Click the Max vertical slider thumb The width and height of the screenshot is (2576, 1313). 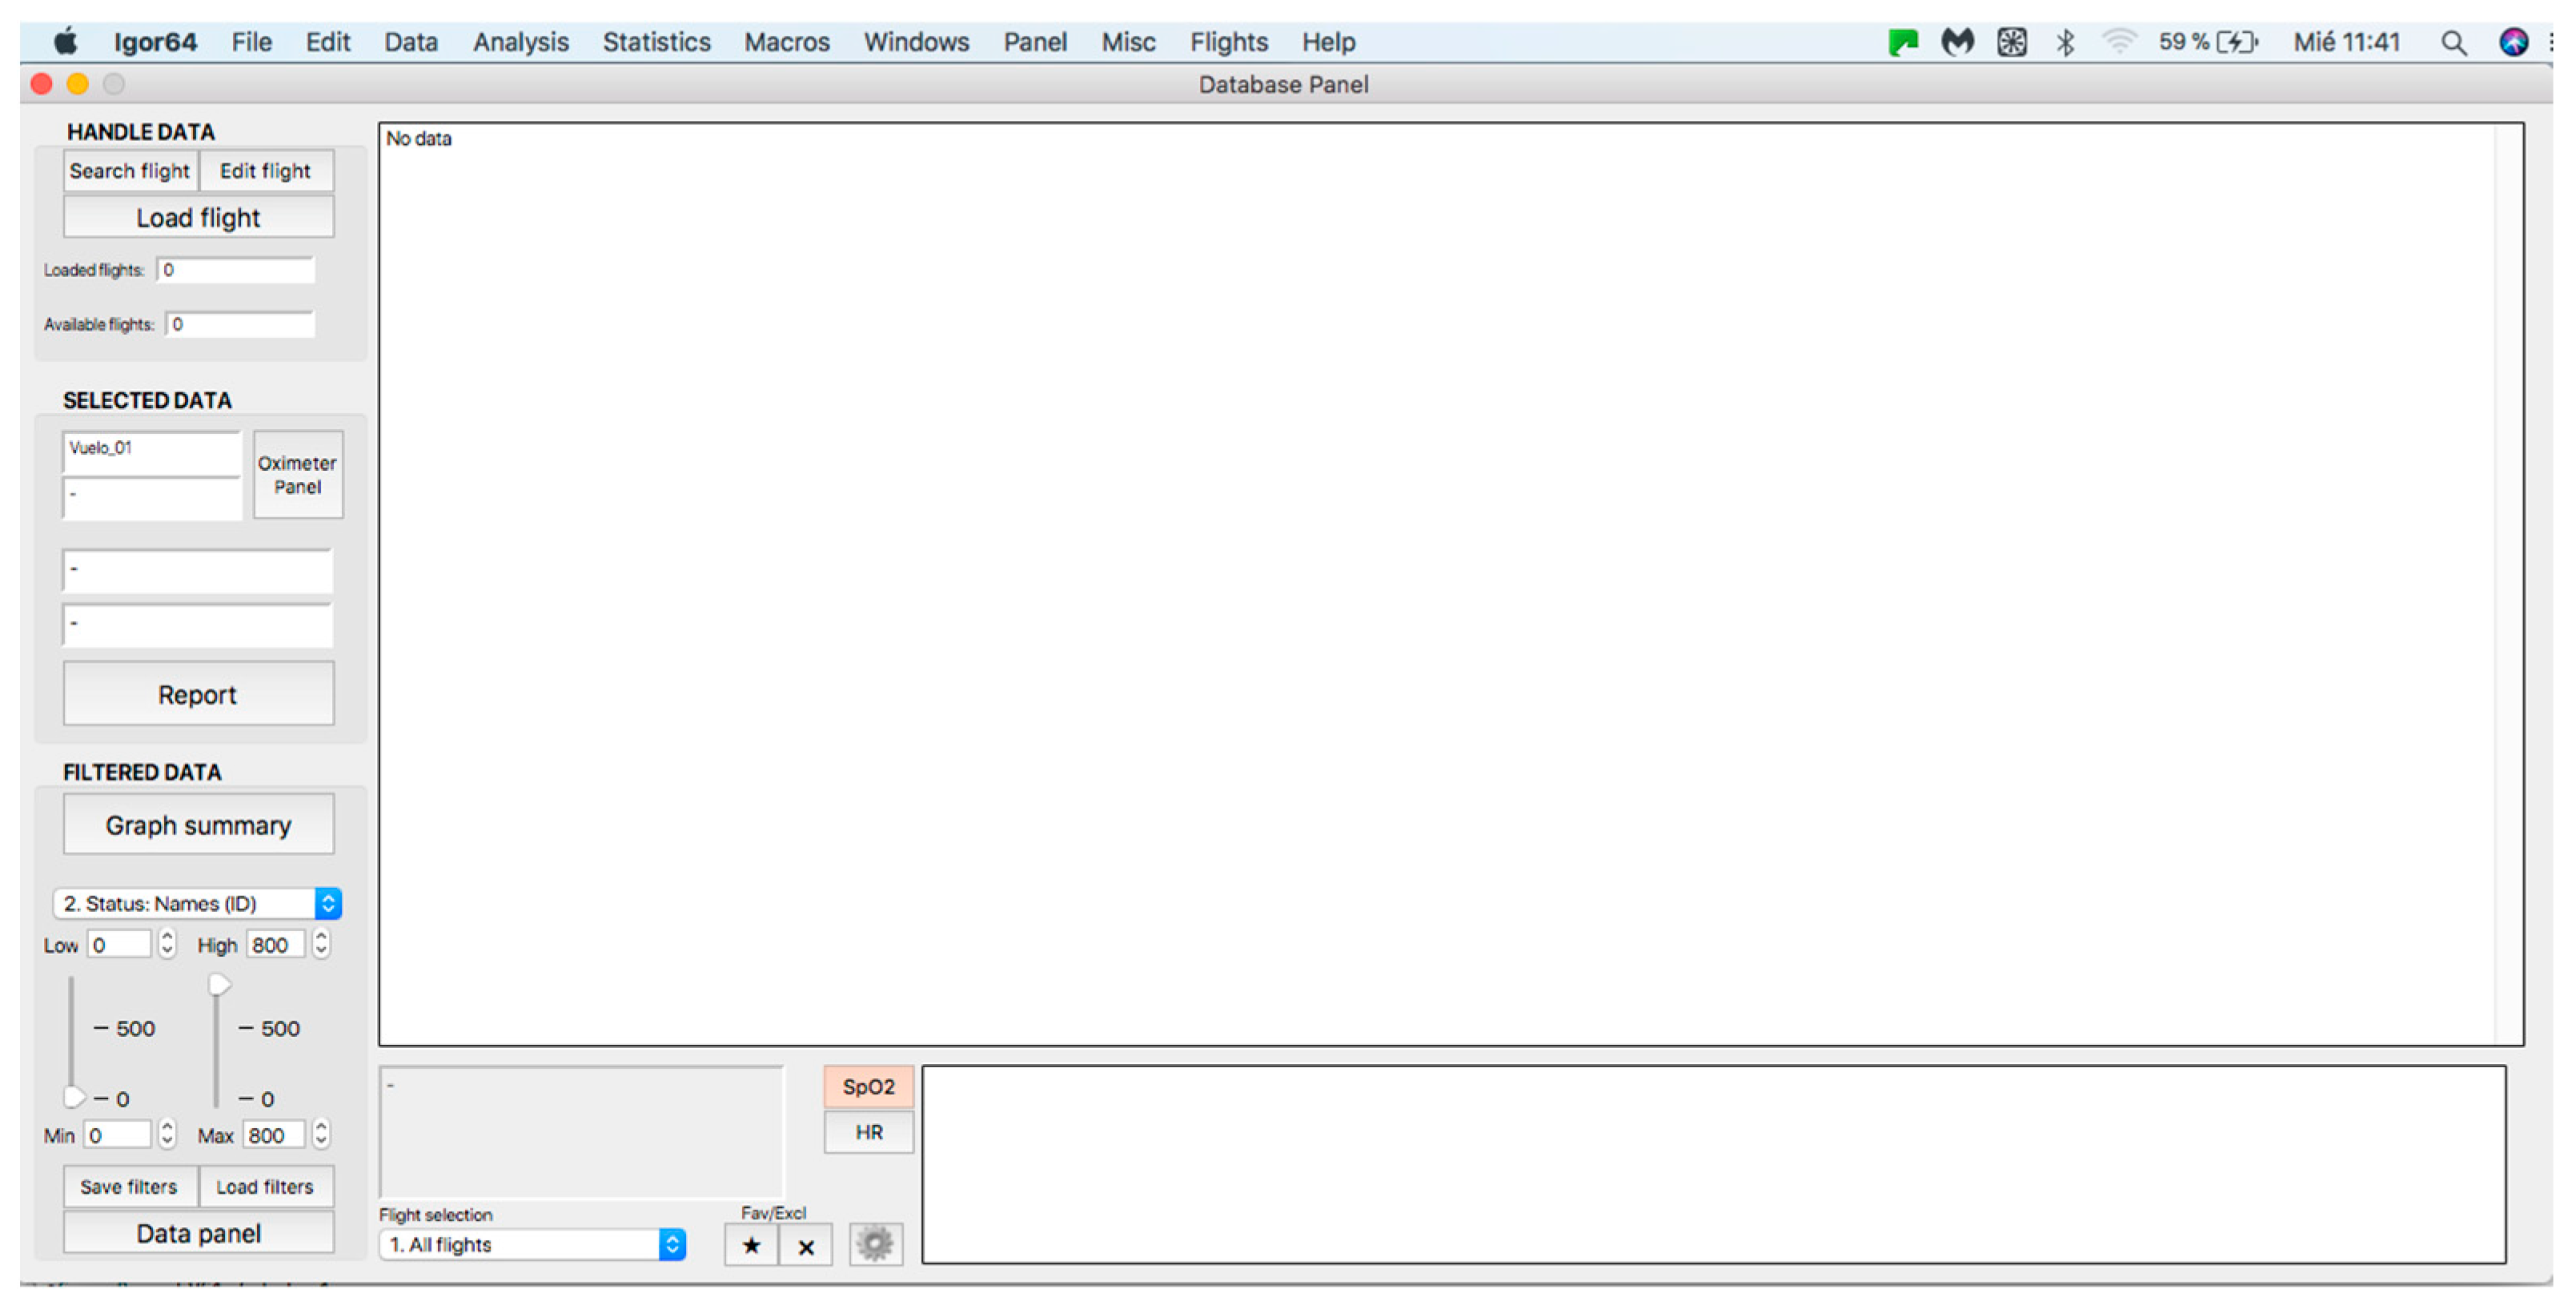click(x=219, y=985)
